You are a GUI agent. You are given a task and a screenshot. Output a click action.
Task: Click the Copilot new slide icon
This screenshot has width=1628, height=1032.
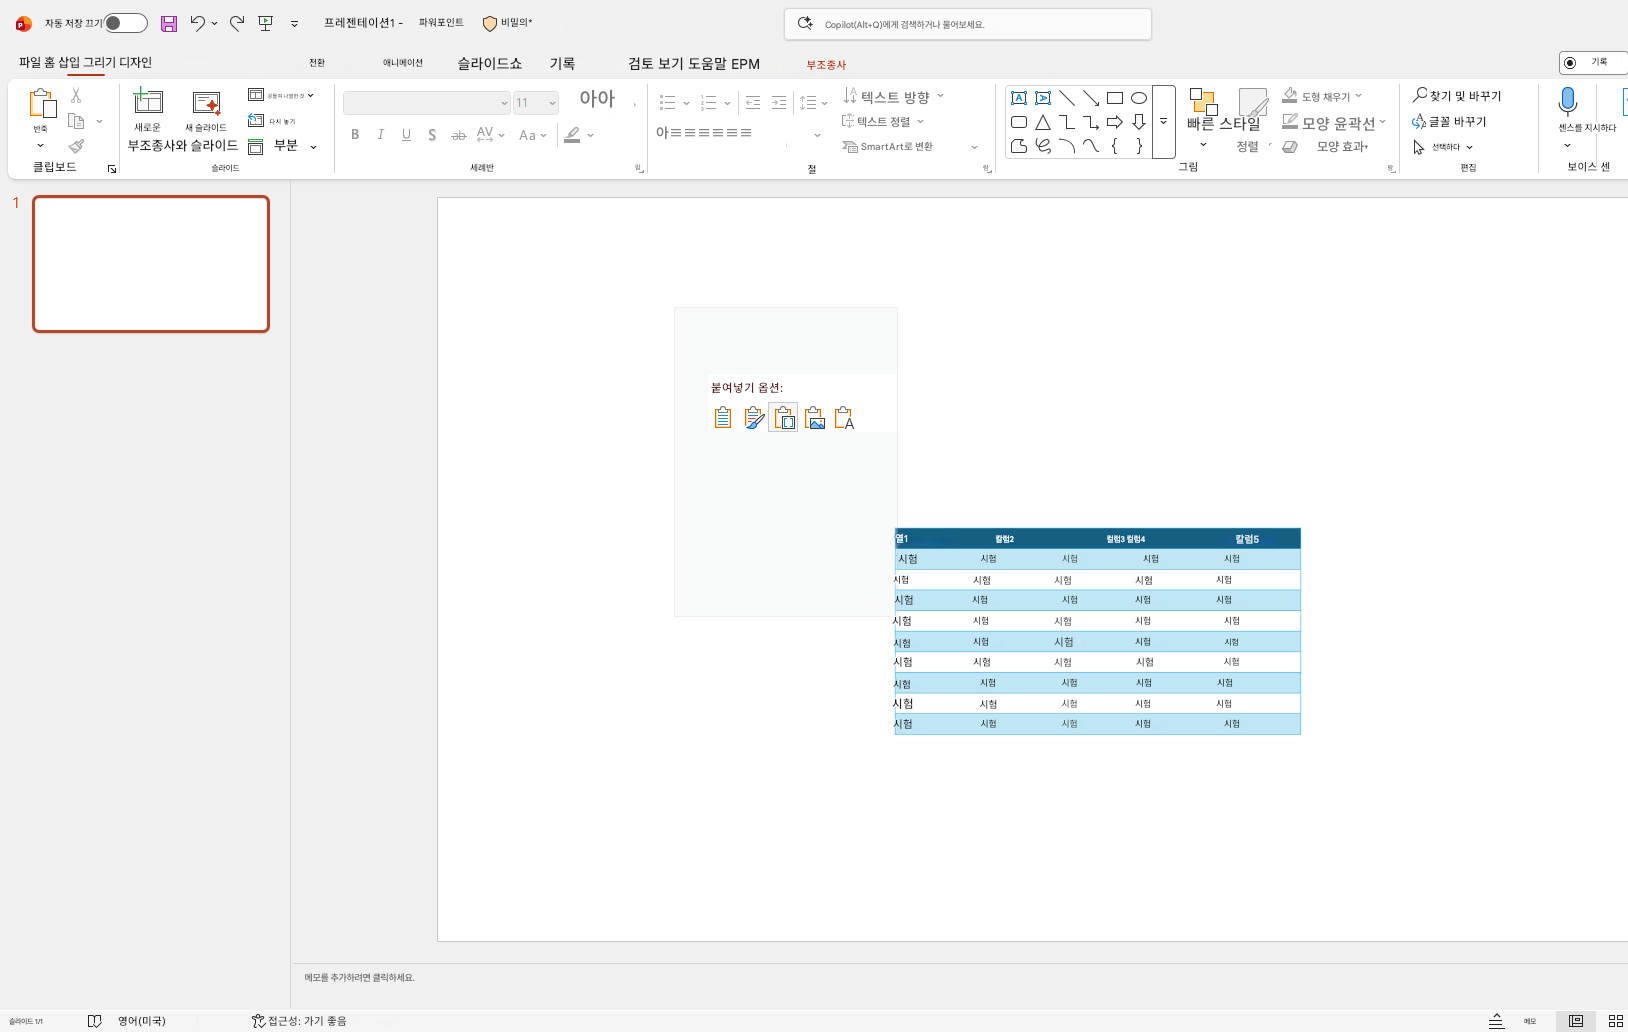(207, 103)
